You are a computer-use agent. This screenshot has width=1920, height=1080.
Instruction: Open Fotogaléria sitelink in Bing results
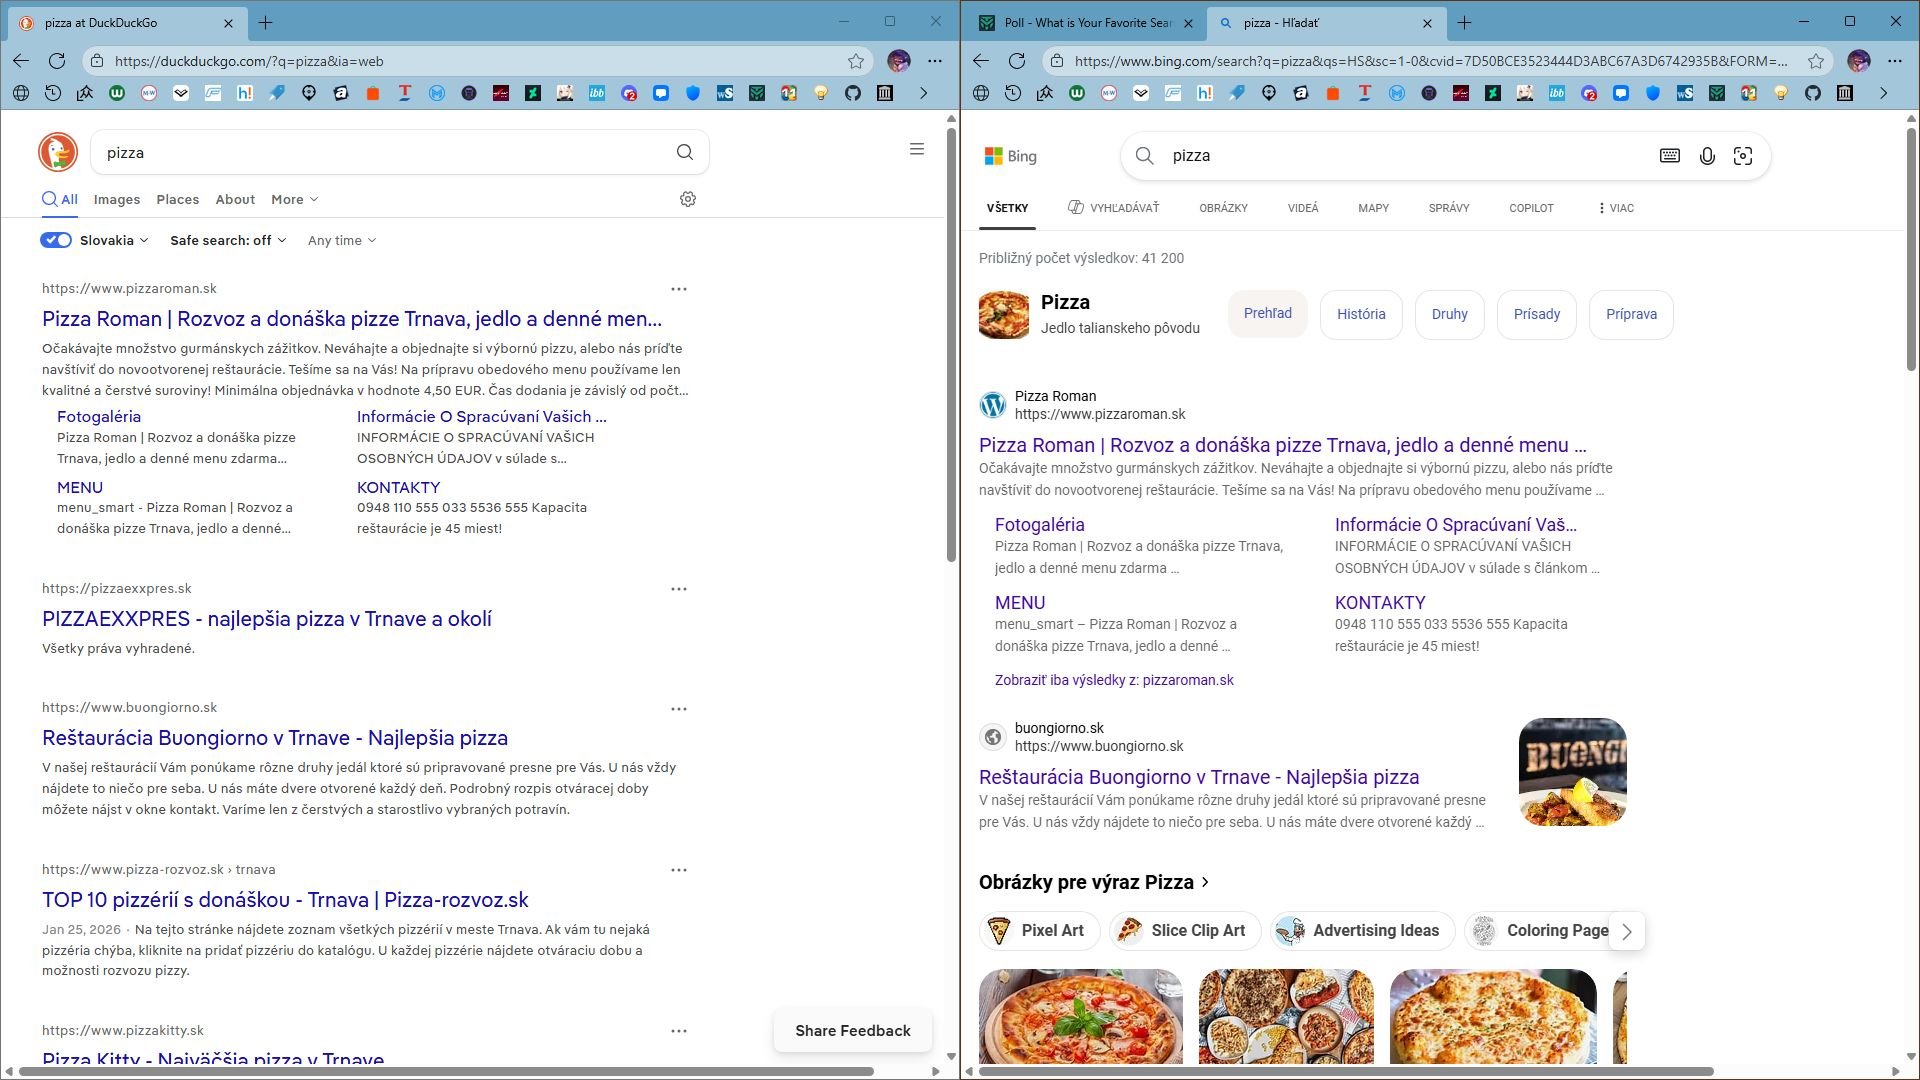pos(1040,524)
